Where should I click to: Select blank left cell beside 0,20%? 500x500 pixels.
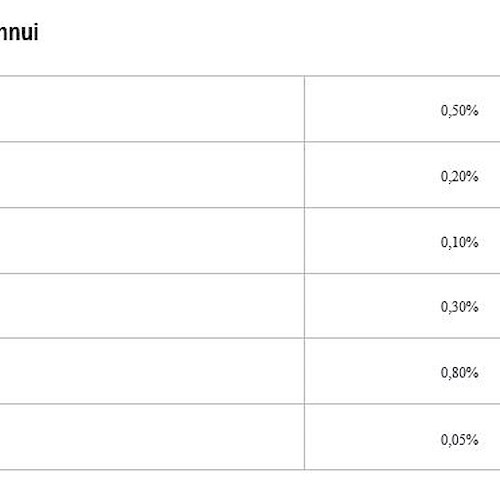click(x=152, y=175)
